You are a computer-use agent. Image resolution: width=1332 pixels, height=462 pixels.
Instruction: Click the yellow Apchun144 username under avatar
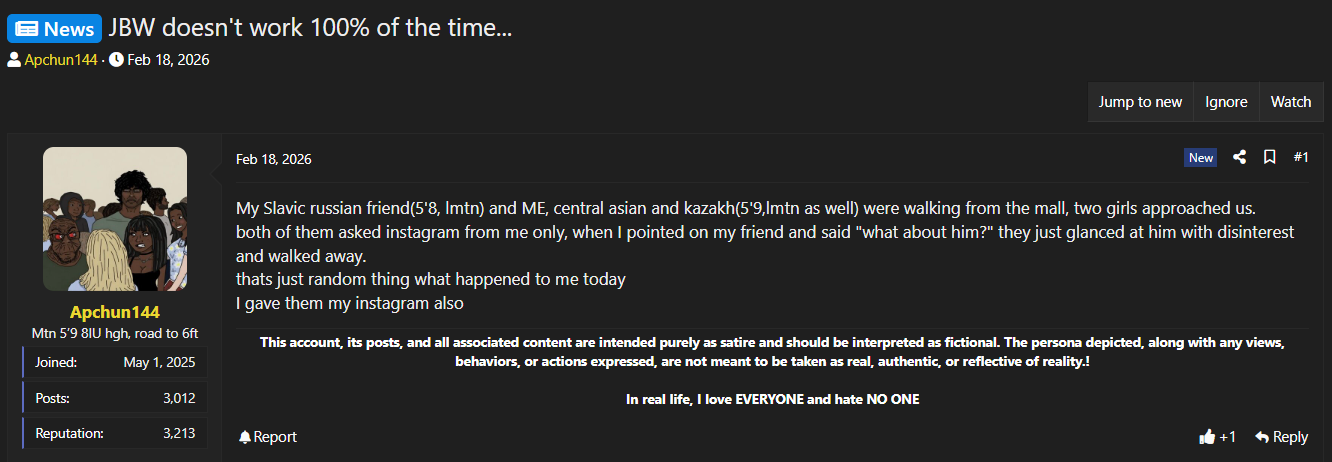pyautogui.click(x=115, y=312)
